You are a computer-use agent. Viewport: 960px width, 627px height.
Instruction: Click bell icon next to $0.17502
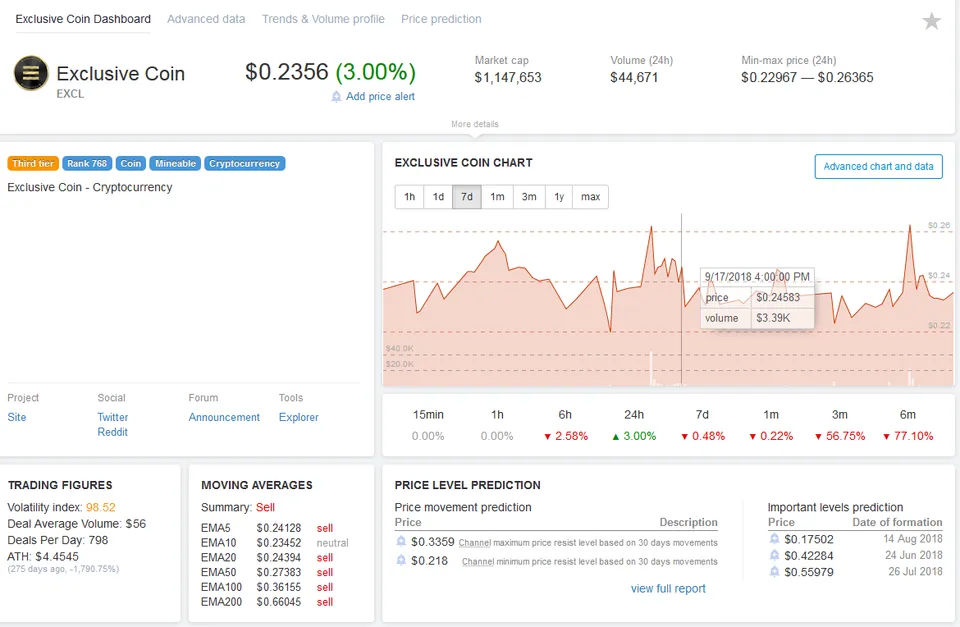[x=774, y=539]
